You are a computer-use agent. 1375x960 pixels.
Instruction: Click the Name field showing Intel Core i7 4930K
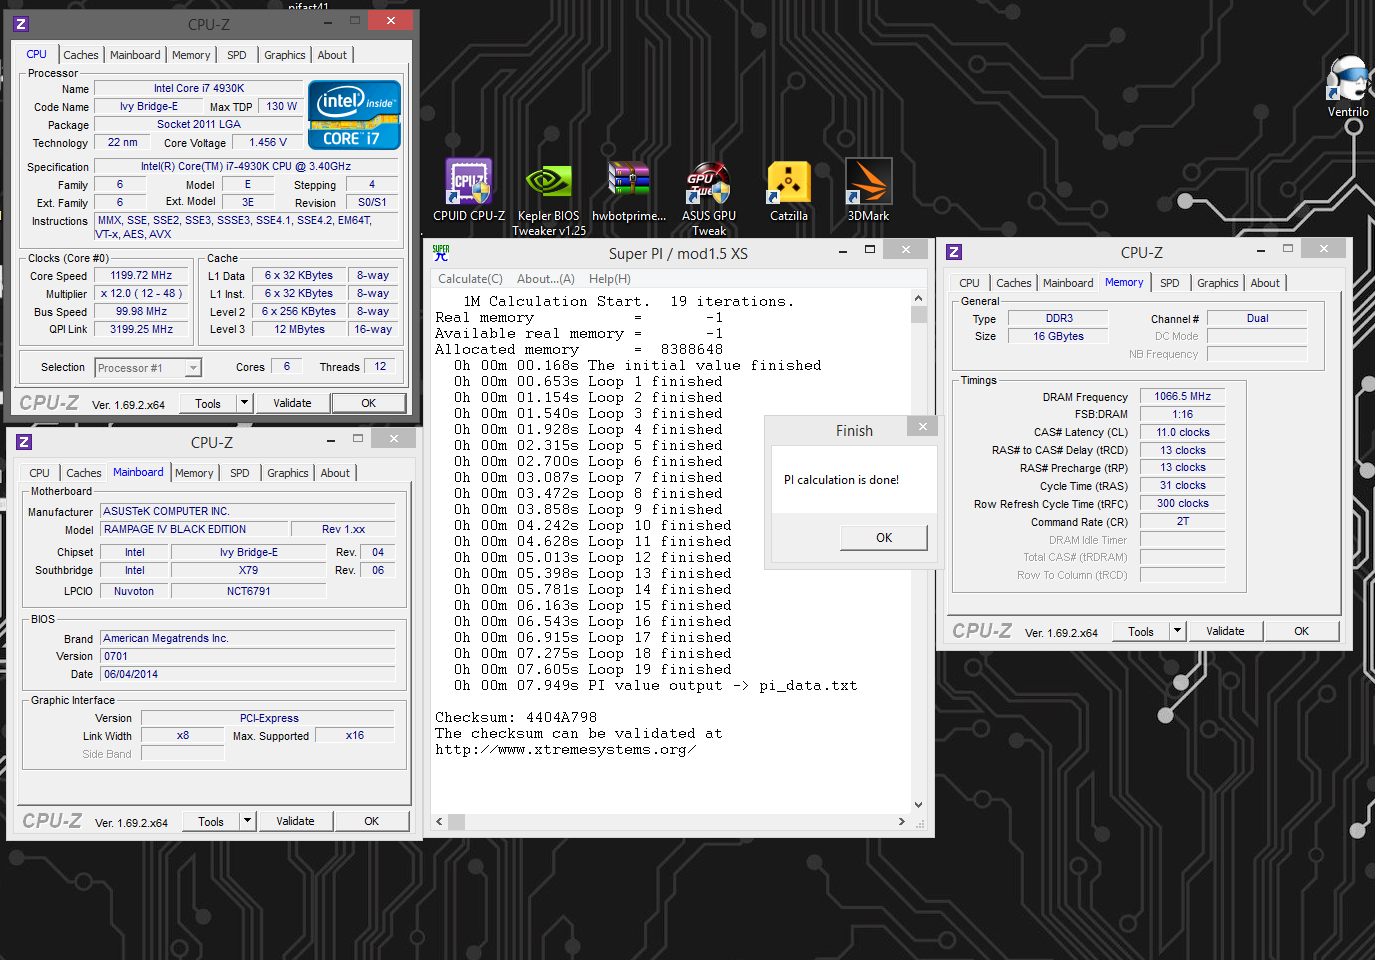tap(198, 88)
